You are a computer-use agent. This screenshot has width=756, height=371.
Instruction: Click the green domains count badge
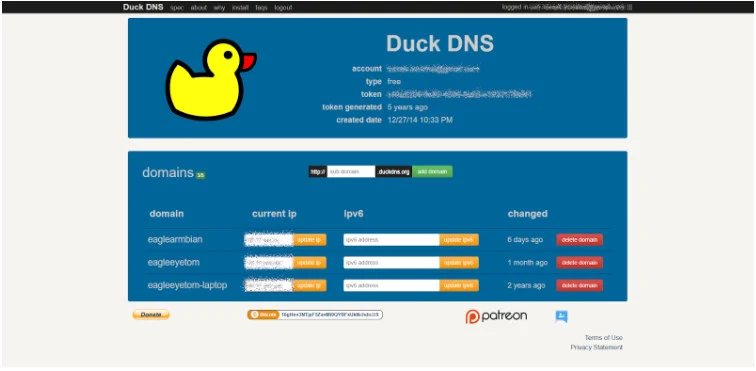pos(201,176)
